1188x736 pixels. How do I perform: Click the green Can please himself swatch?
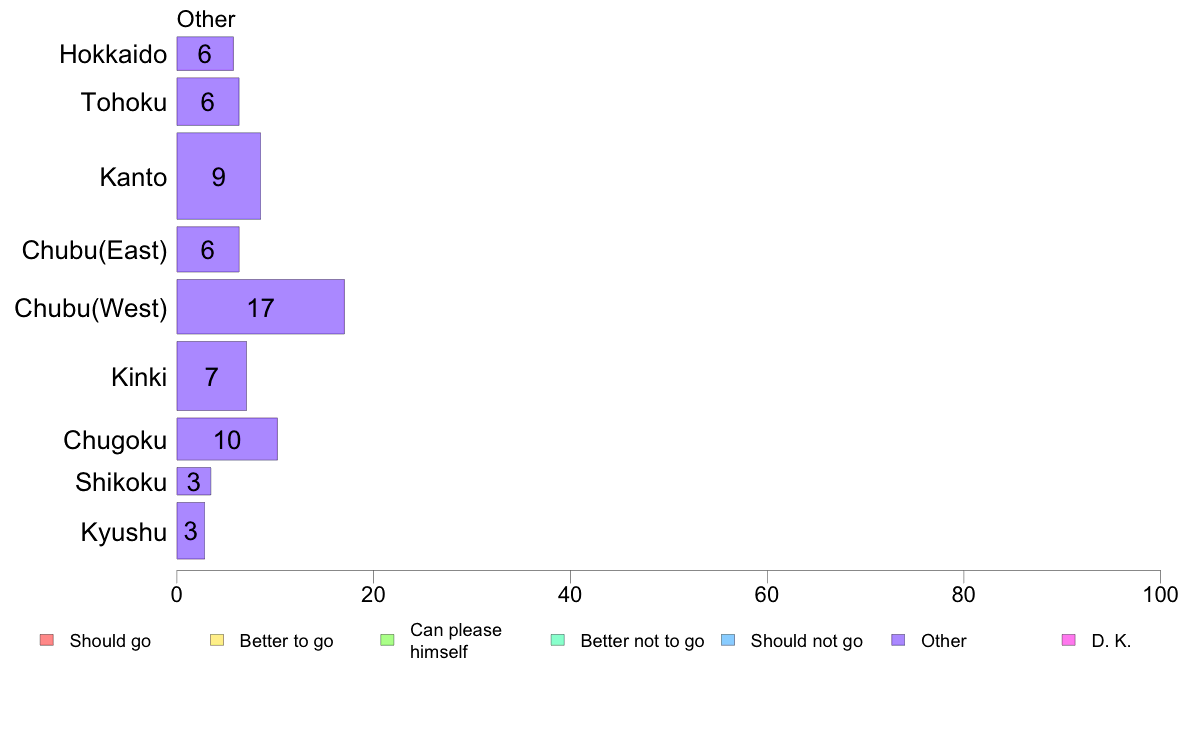(x=387, y=640)
